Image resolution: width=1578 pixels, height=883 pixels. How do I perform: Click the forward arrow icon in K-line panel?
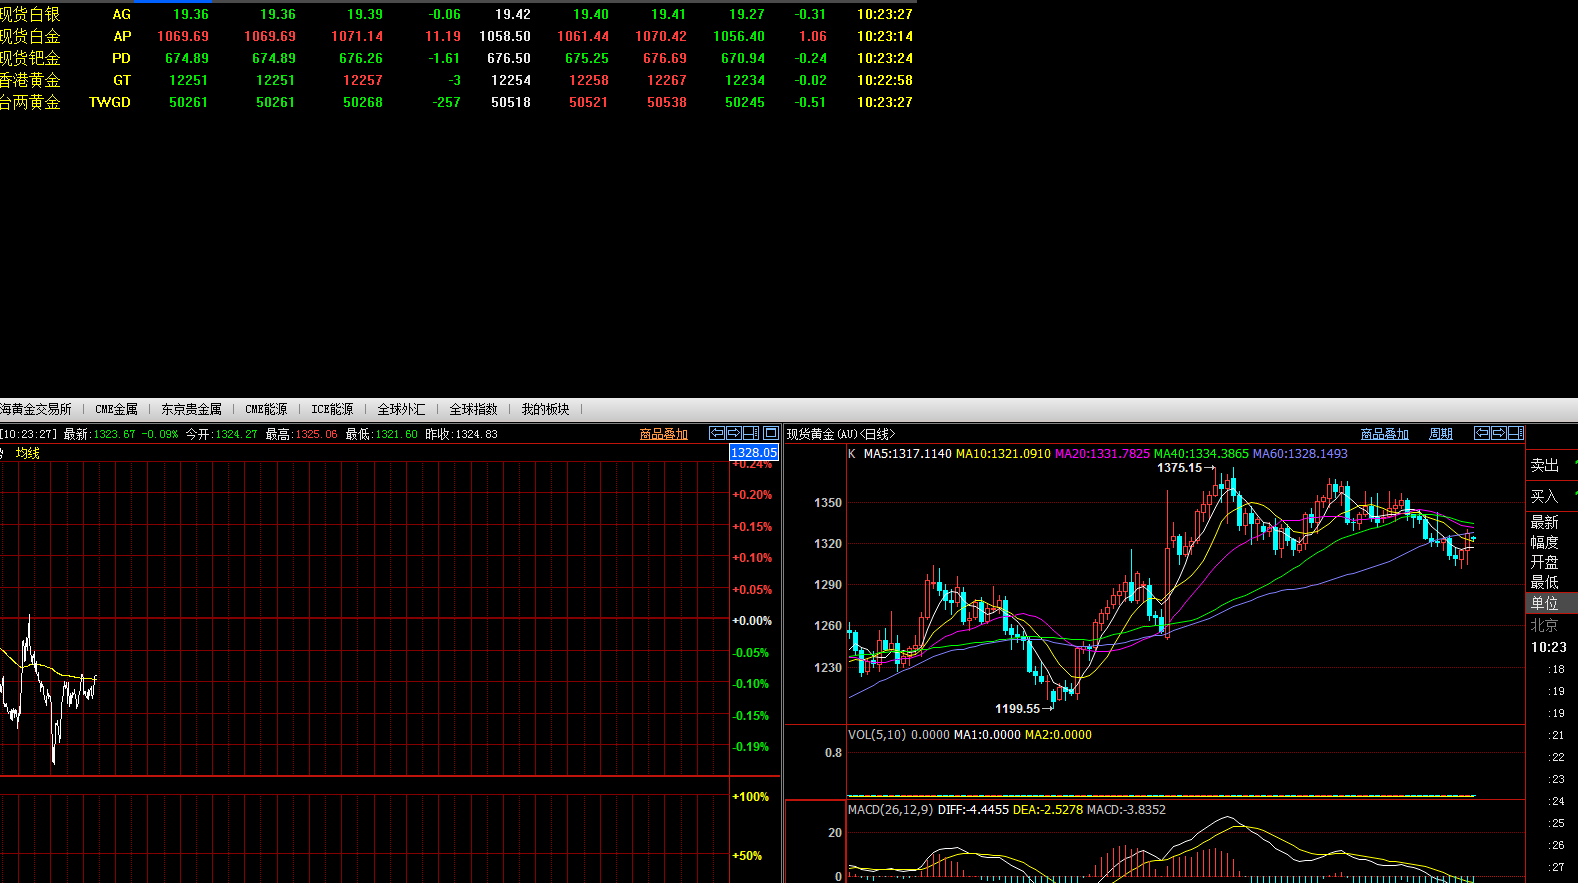pos(1498,433)
